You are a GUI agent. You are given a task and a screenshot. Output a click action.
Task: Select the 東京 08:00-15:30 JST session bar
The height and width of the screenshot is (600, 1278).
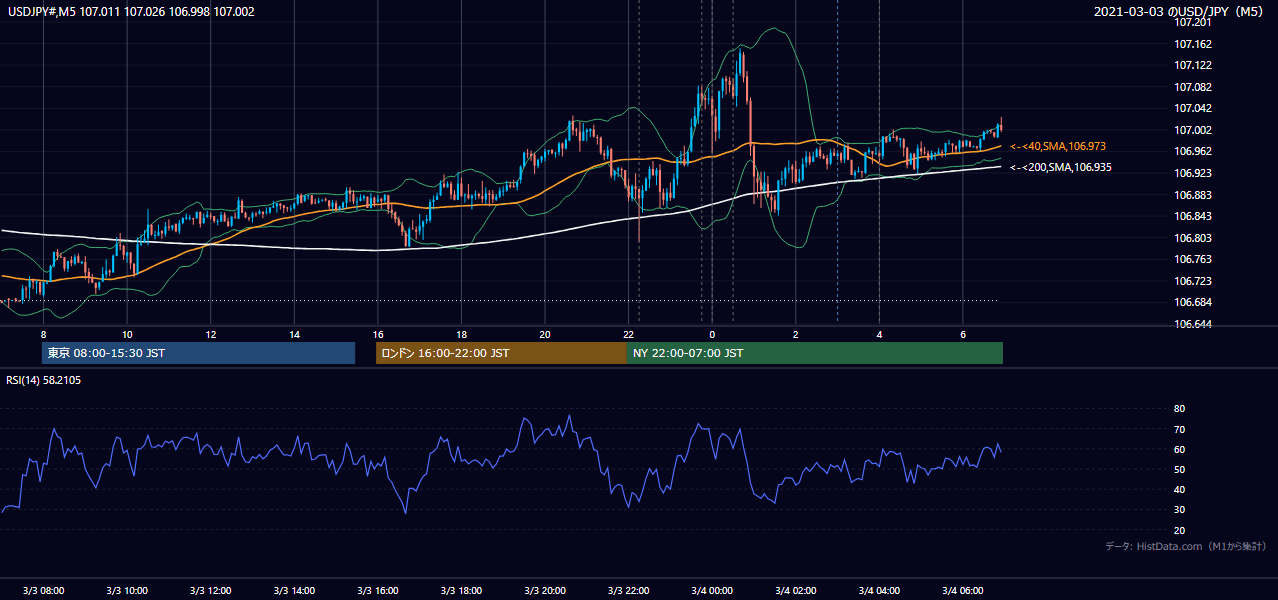pyautogui.click(x=198, y=353)
